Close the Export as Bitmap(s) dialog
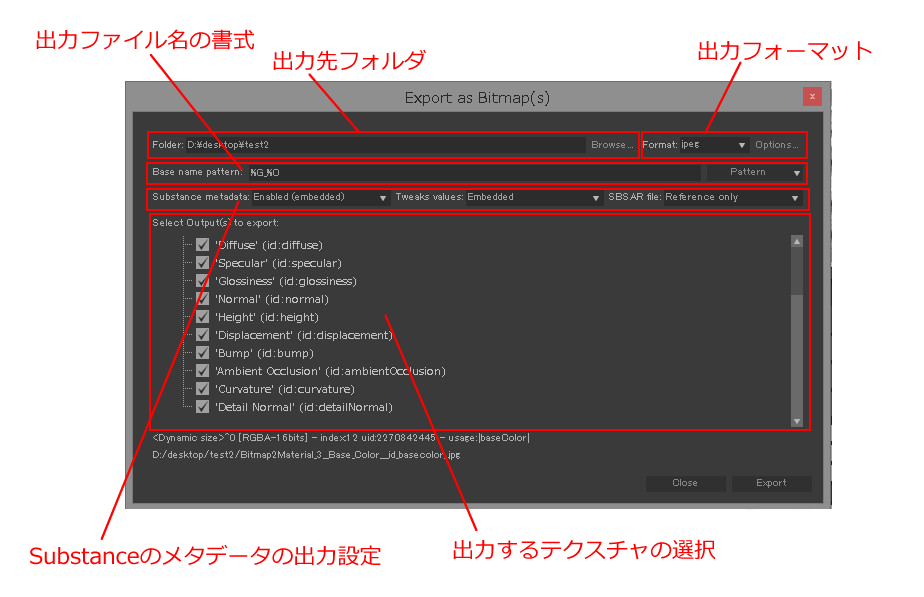This screenshot has height=597, width=924. click(x=812, y=97)
